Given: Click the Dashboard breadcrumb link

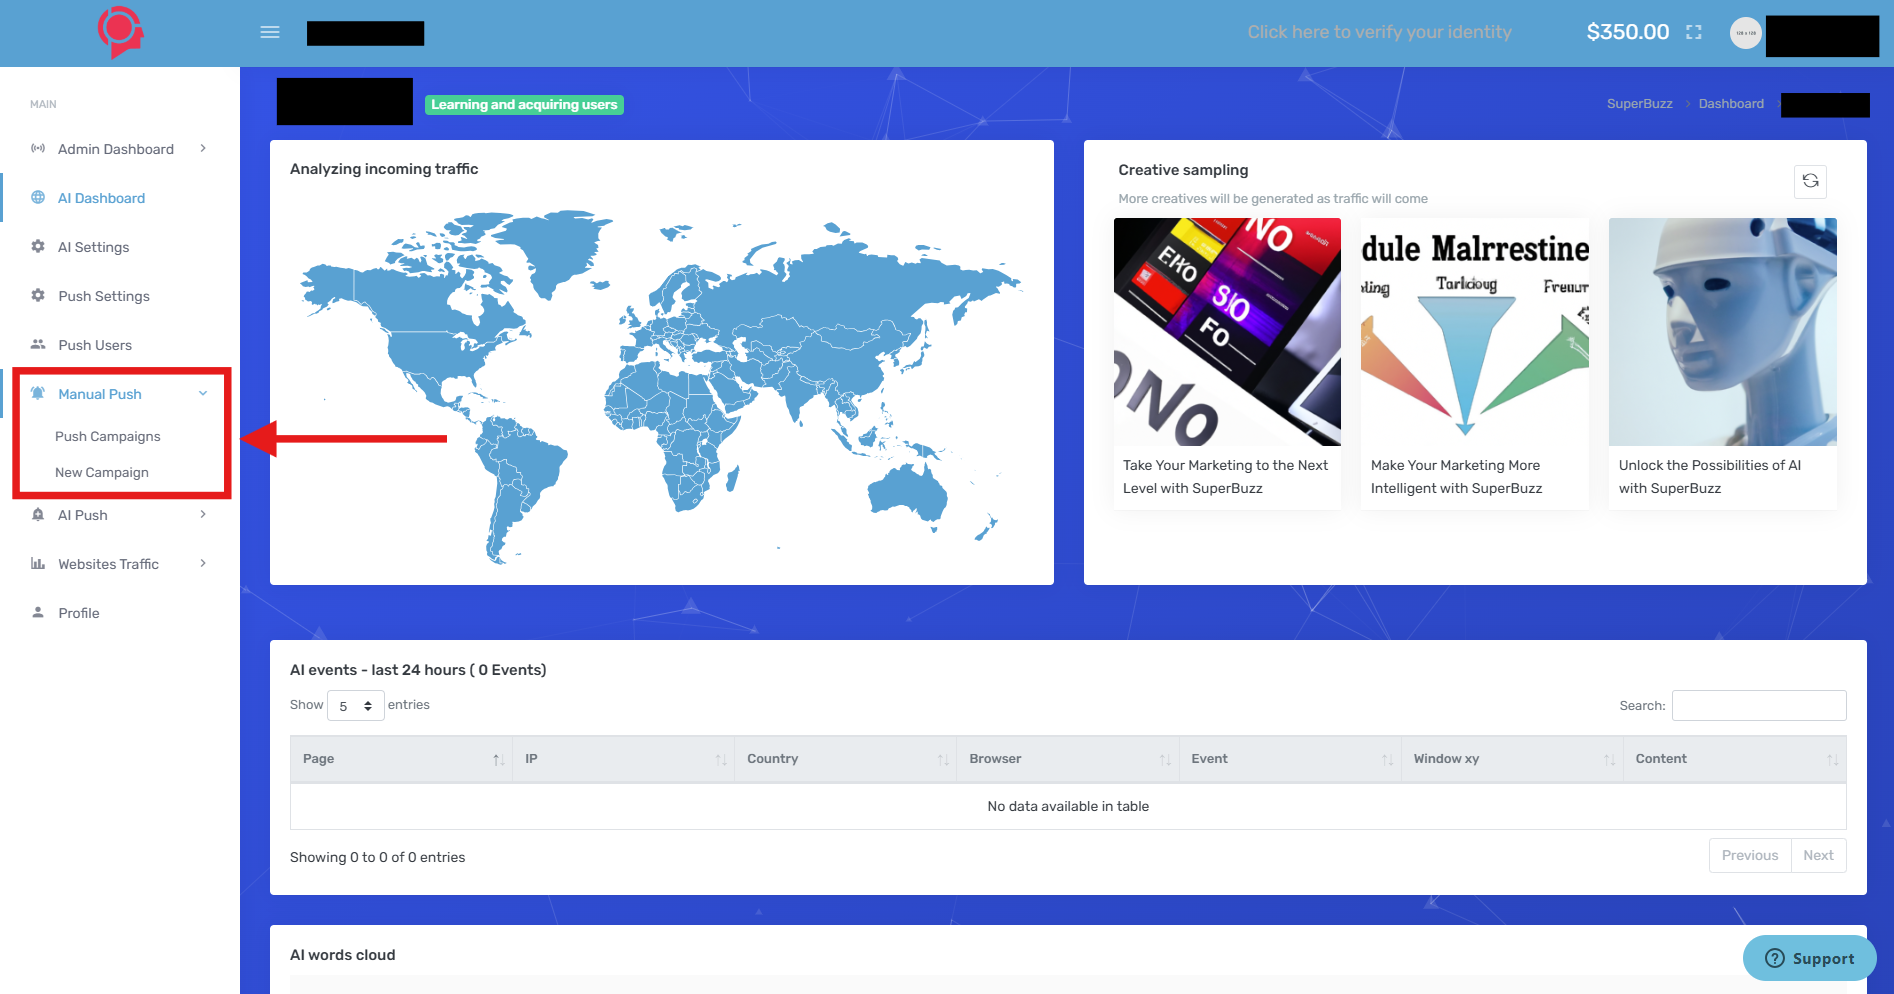Looking at the screenshot, I should (x=1731, y=104).
